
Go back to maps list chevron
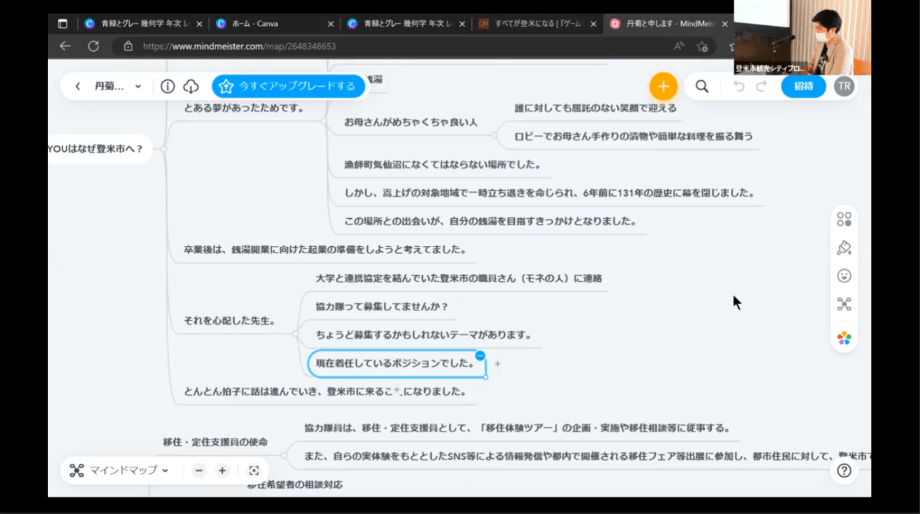pyautogui.click(x=77, y=86)
